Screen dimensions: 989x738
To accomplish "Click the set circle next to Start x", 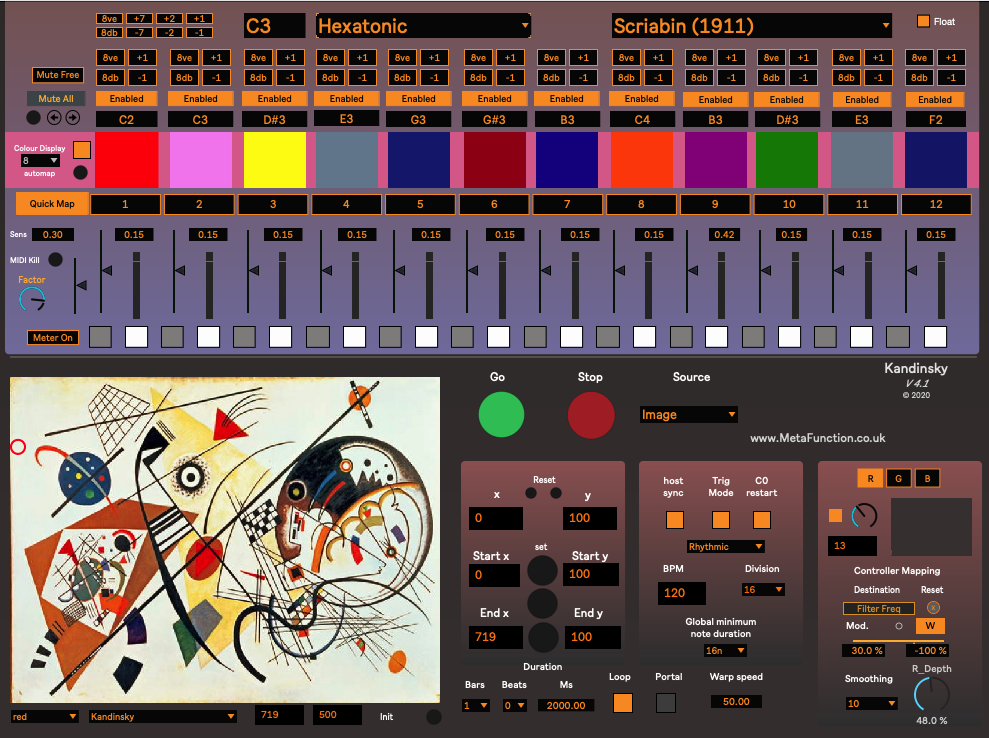I will [542, 570].
